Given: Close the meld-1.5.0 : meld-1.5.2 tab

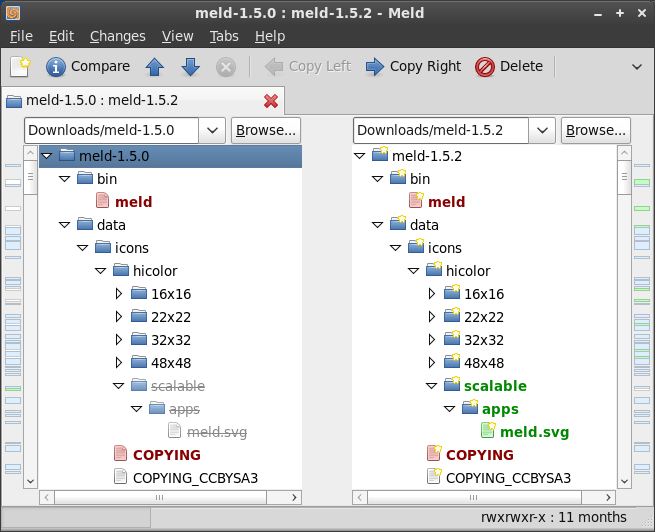Looking at the screenshot, I should pos(271,101).
